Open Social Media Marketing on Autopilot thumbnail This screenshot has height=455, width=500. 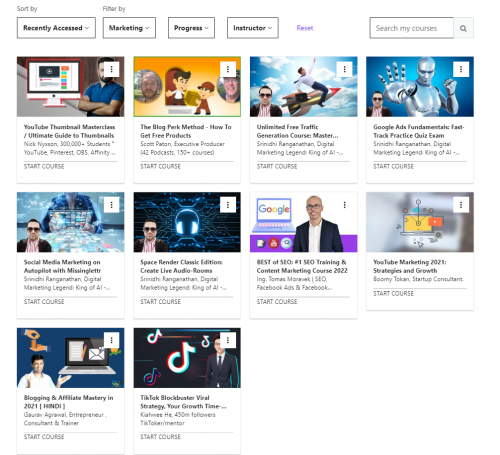click(x=70, y=222)
